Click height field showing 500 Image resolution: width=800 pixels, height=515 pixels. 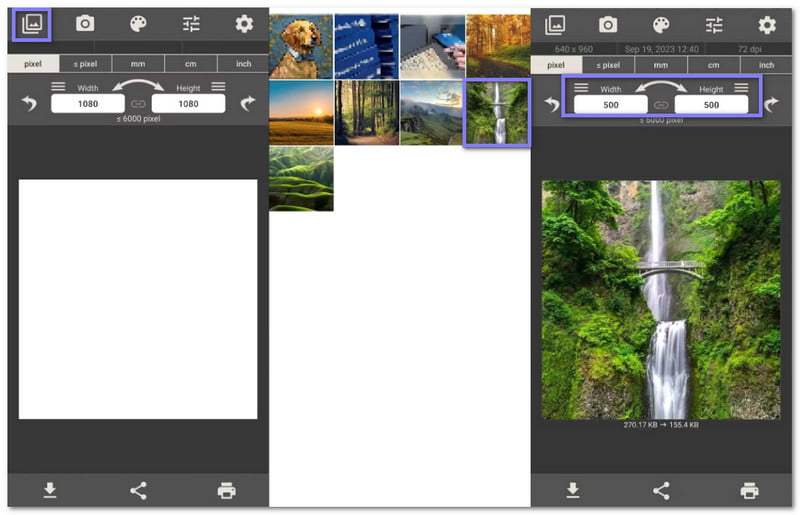711,105
